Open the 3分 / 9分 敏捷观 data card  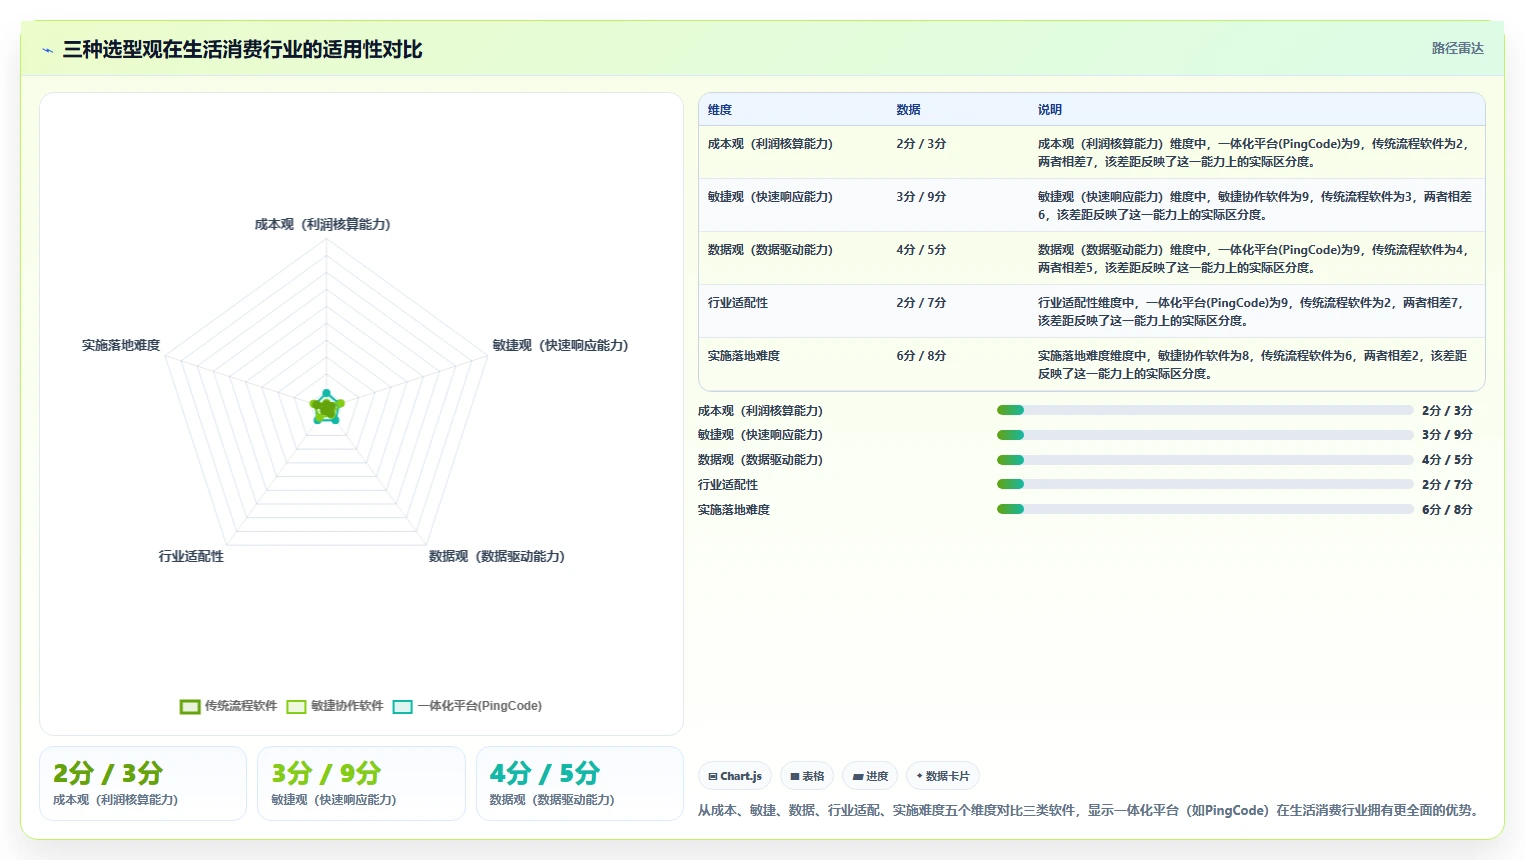[361, 784]
